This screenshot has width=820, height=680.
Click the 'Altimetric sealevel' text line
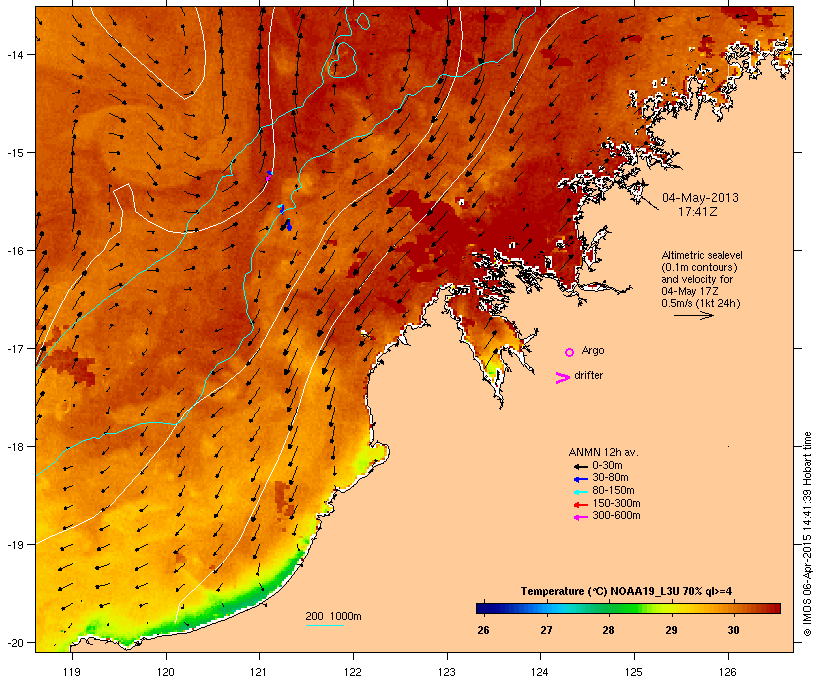tap(702, 255)
